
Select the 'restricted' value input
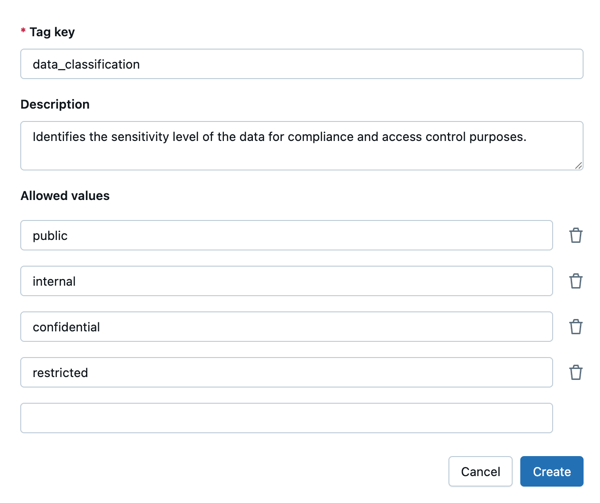(286, 372)
